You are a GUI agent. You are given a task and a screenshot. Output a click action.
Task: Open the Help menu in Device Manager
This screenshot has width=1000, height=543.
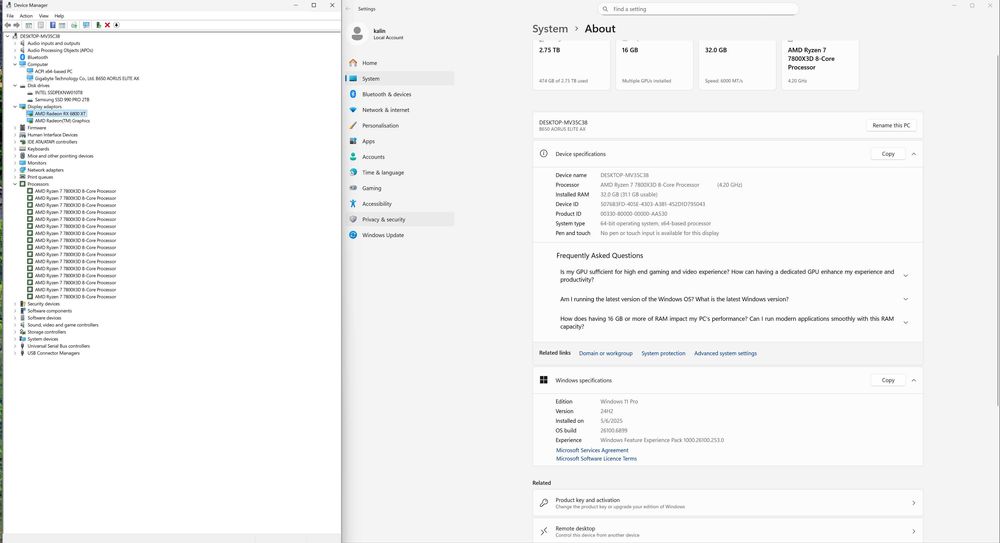59,16
